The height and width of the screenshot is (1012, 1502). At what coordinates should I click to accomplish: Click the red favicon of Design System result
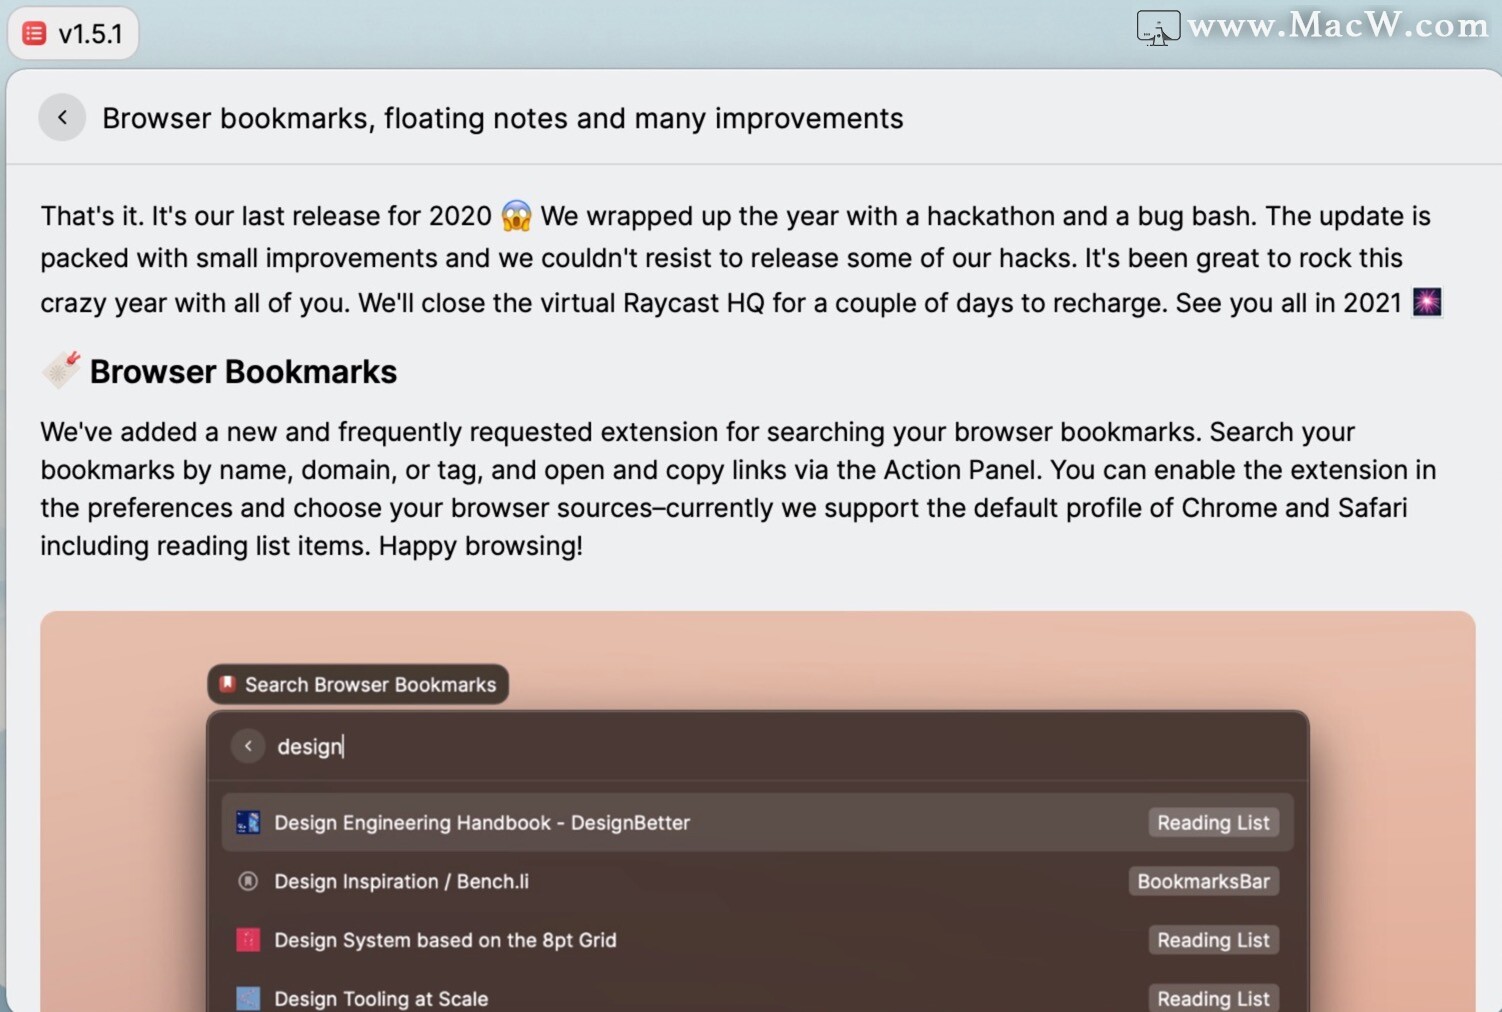tap(248, 940)
